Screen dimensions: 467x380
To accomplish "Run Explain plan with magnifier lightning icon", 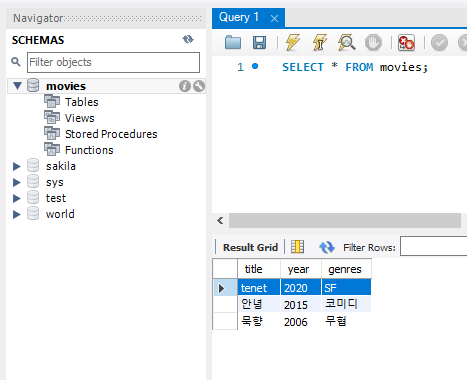I will pos(346,42).
